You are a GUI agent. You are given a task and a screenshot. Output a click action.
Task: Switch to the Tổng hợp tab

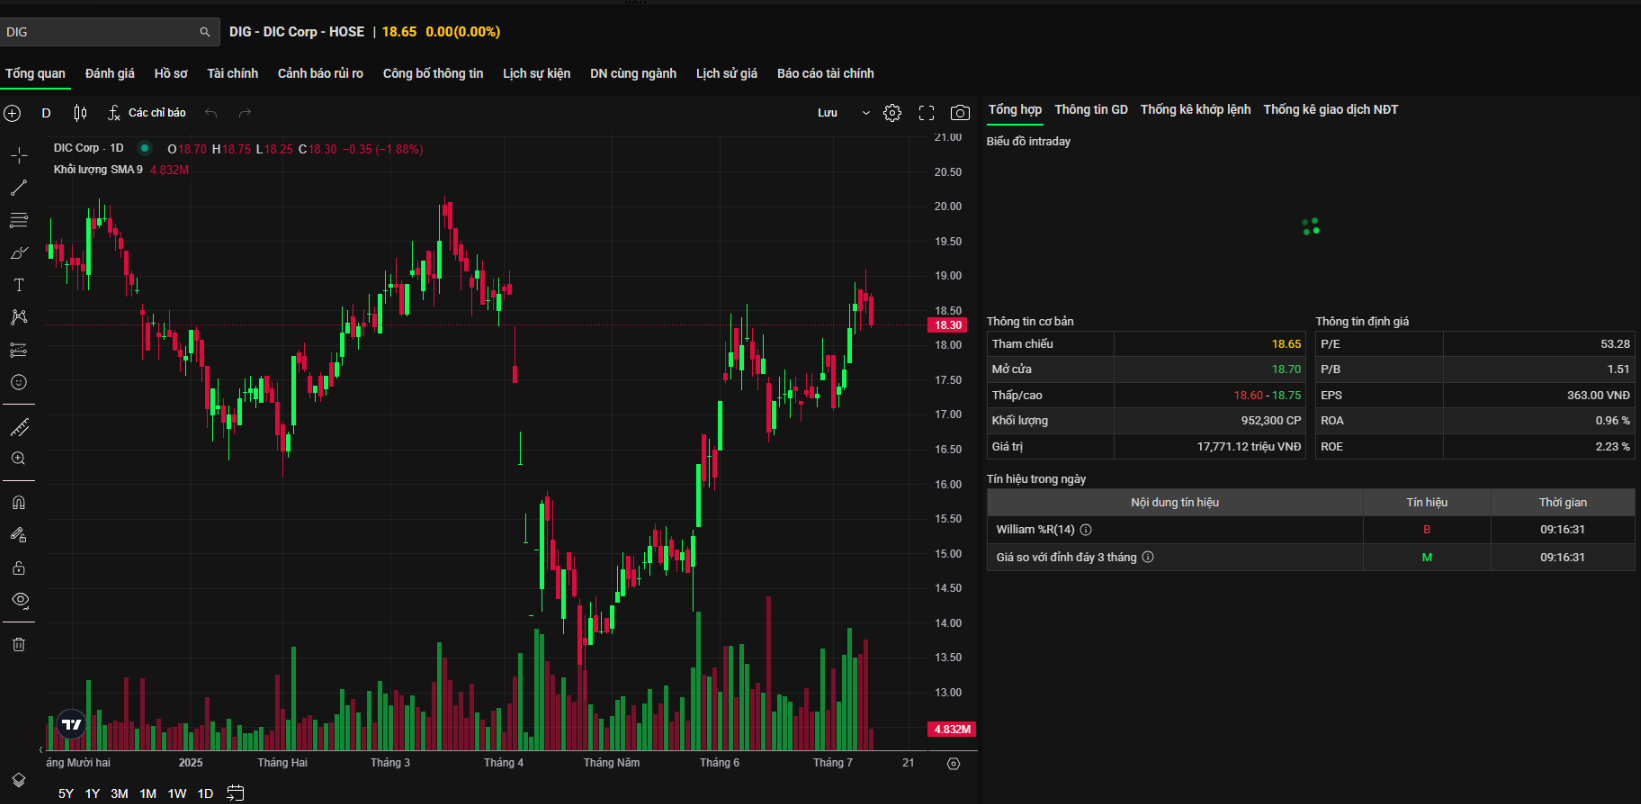click(x=1015, y=110)
